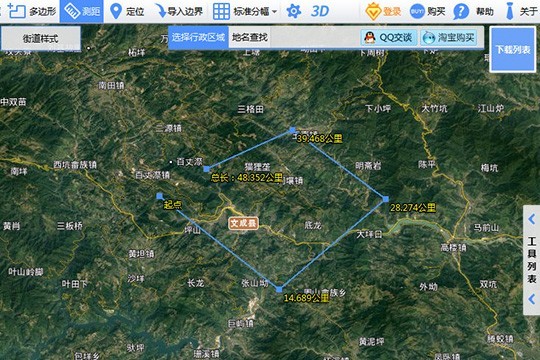Click the 黄肖 map label
The width and height of the screenshot is (540, 360).
coord(11,226)
